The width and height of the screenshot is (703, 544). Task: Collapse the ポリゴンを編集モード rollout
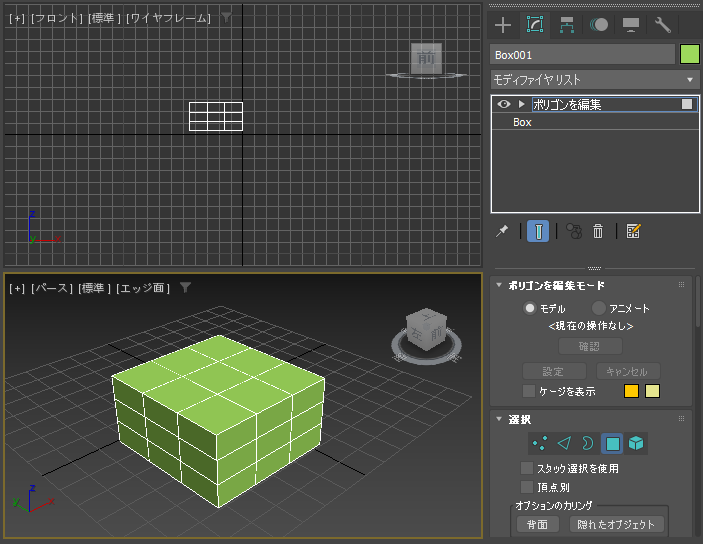tap(499, 285)
